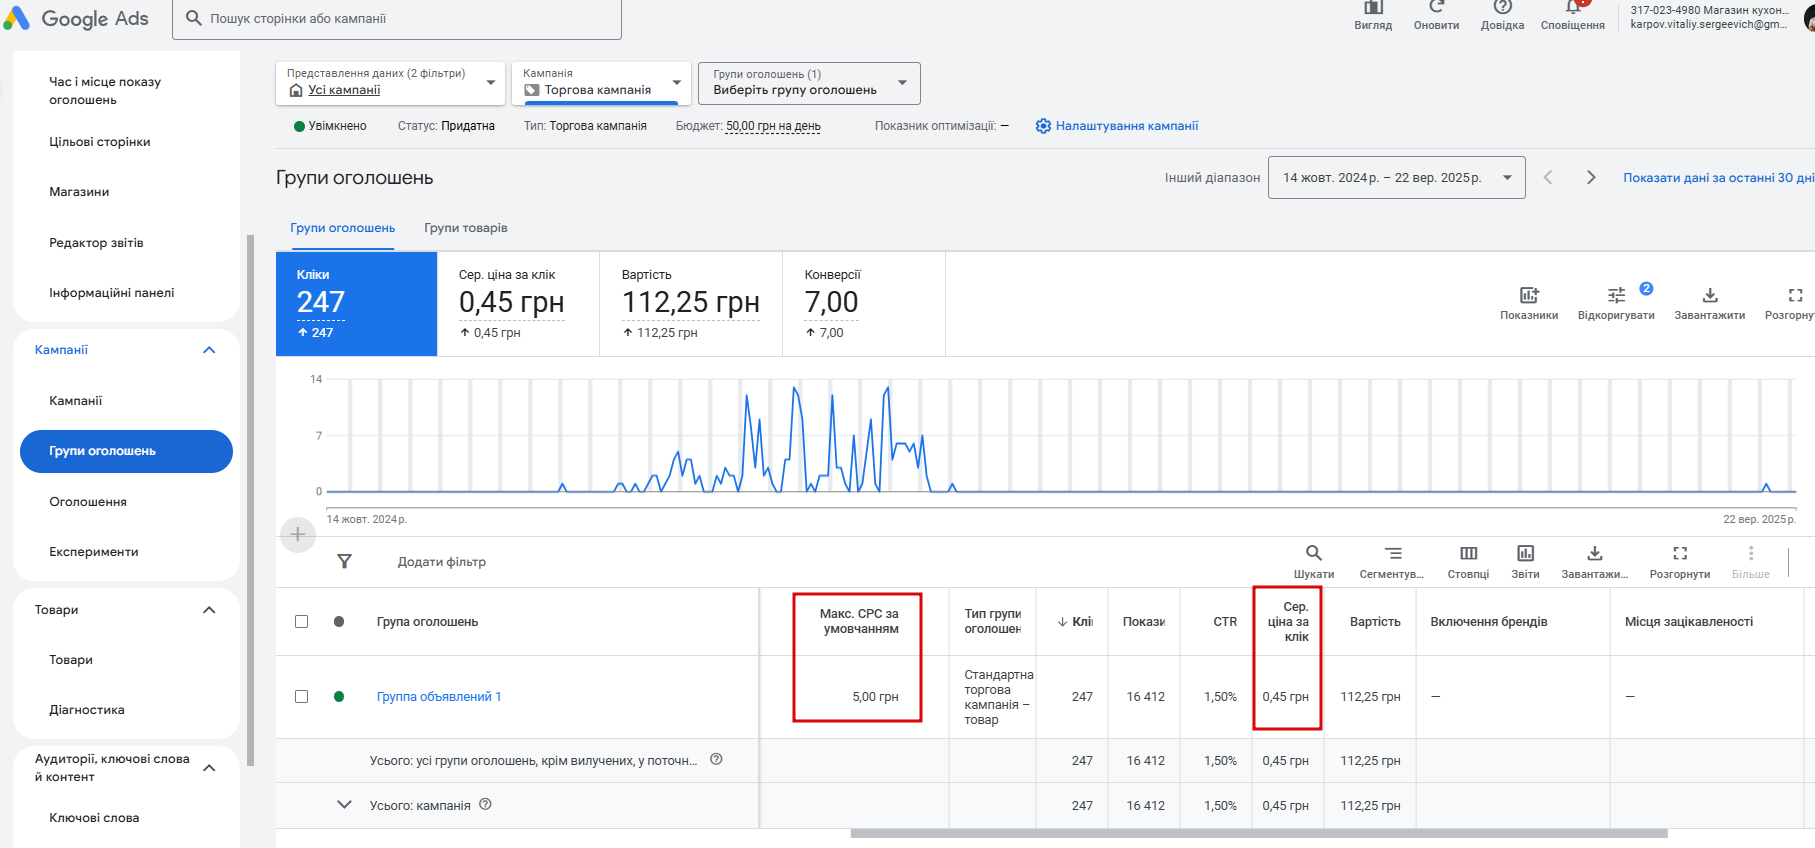Click the Google Ads logo

tap(77, 19)
